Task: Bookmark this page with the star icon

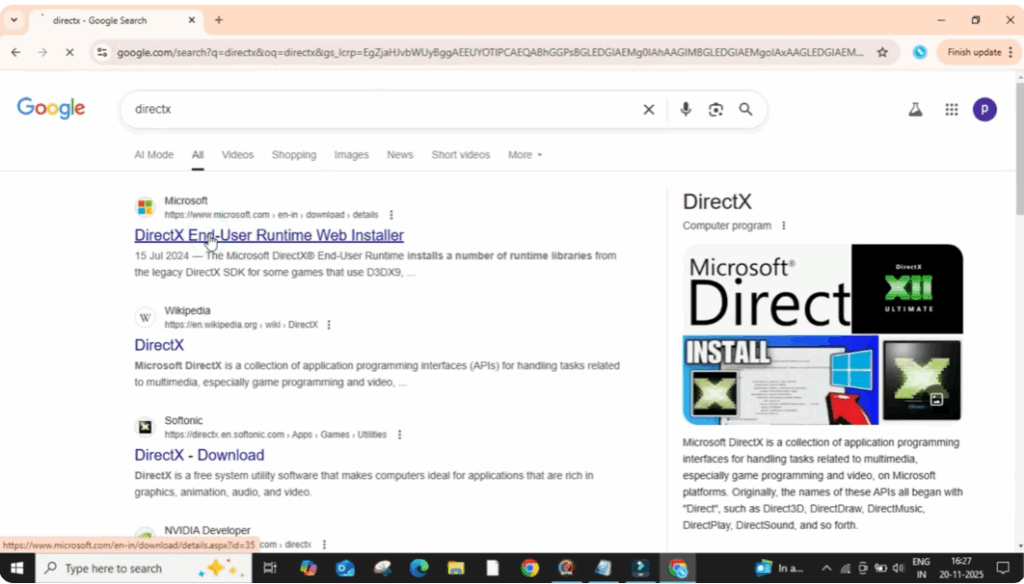Action: (x=884, y=51)
